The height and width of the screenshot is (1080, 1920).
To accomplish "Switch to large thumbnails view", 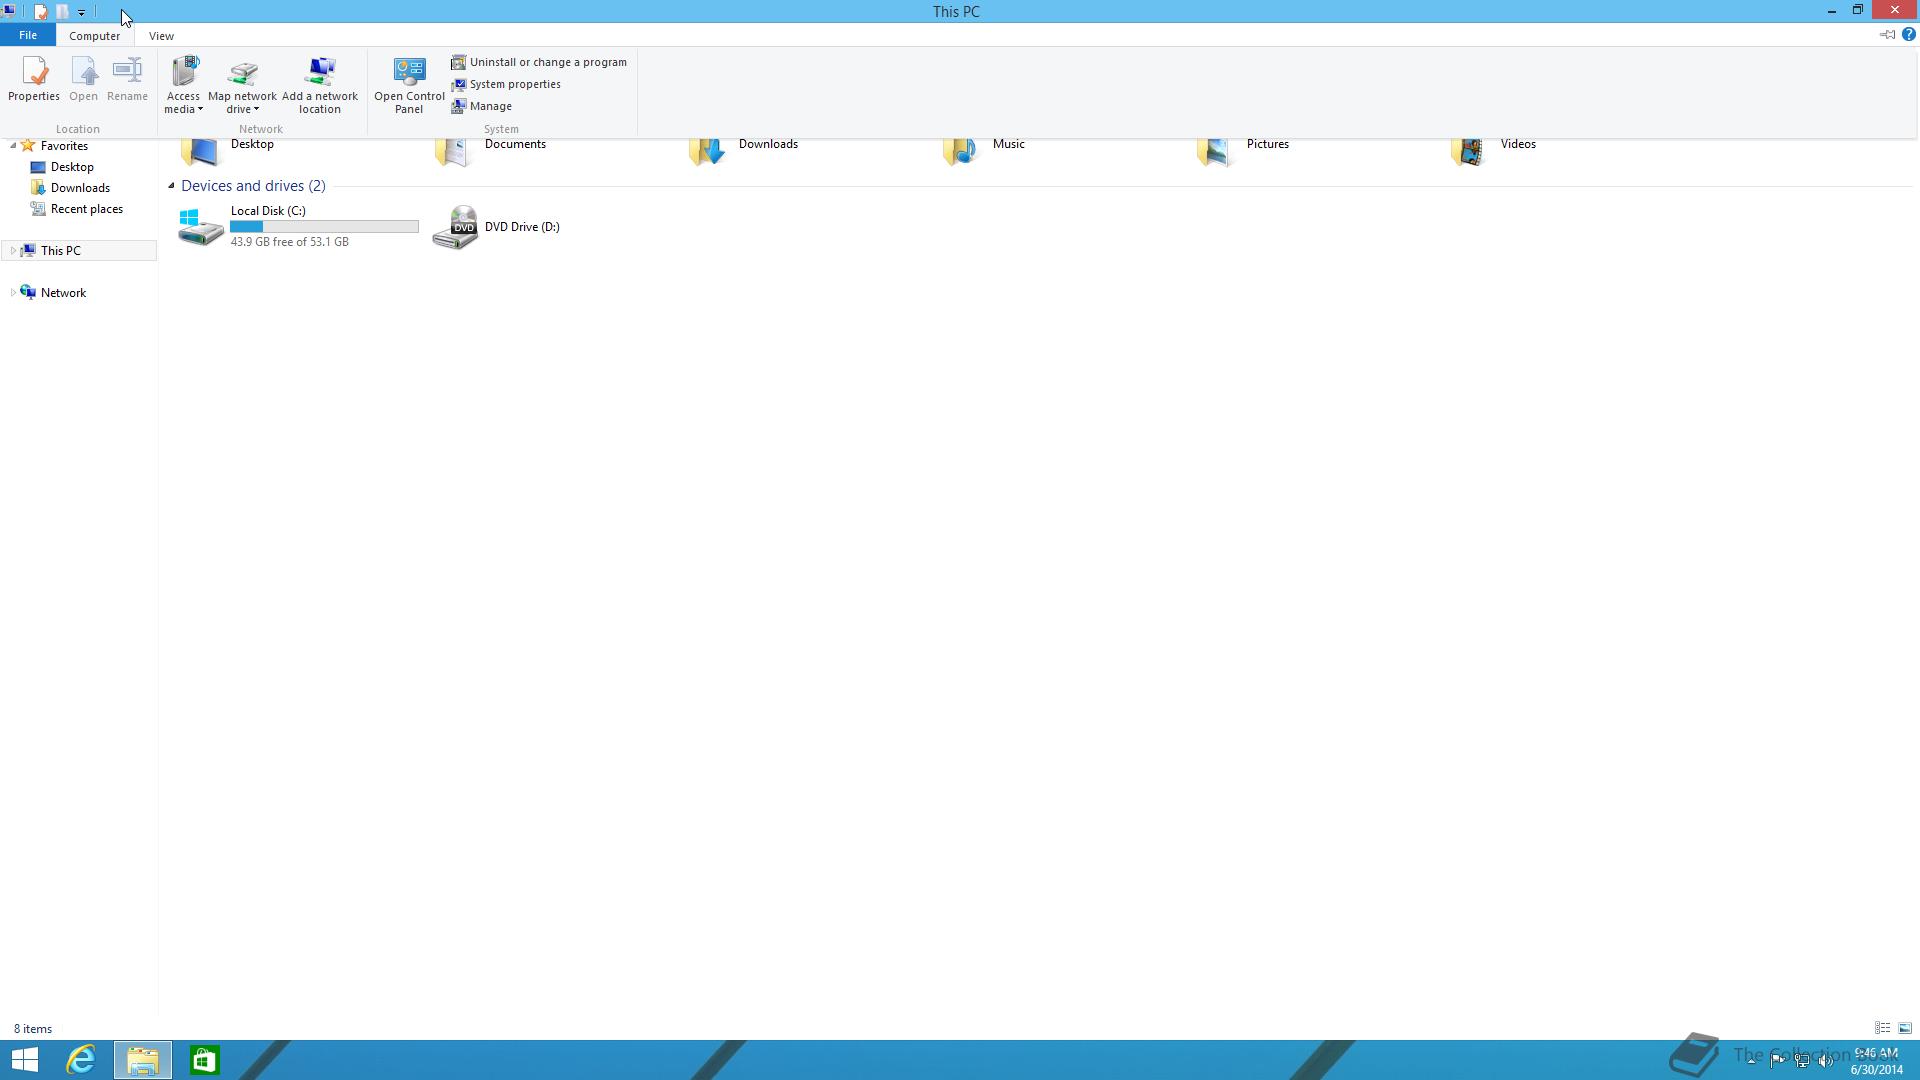I will (1905, 1028).
